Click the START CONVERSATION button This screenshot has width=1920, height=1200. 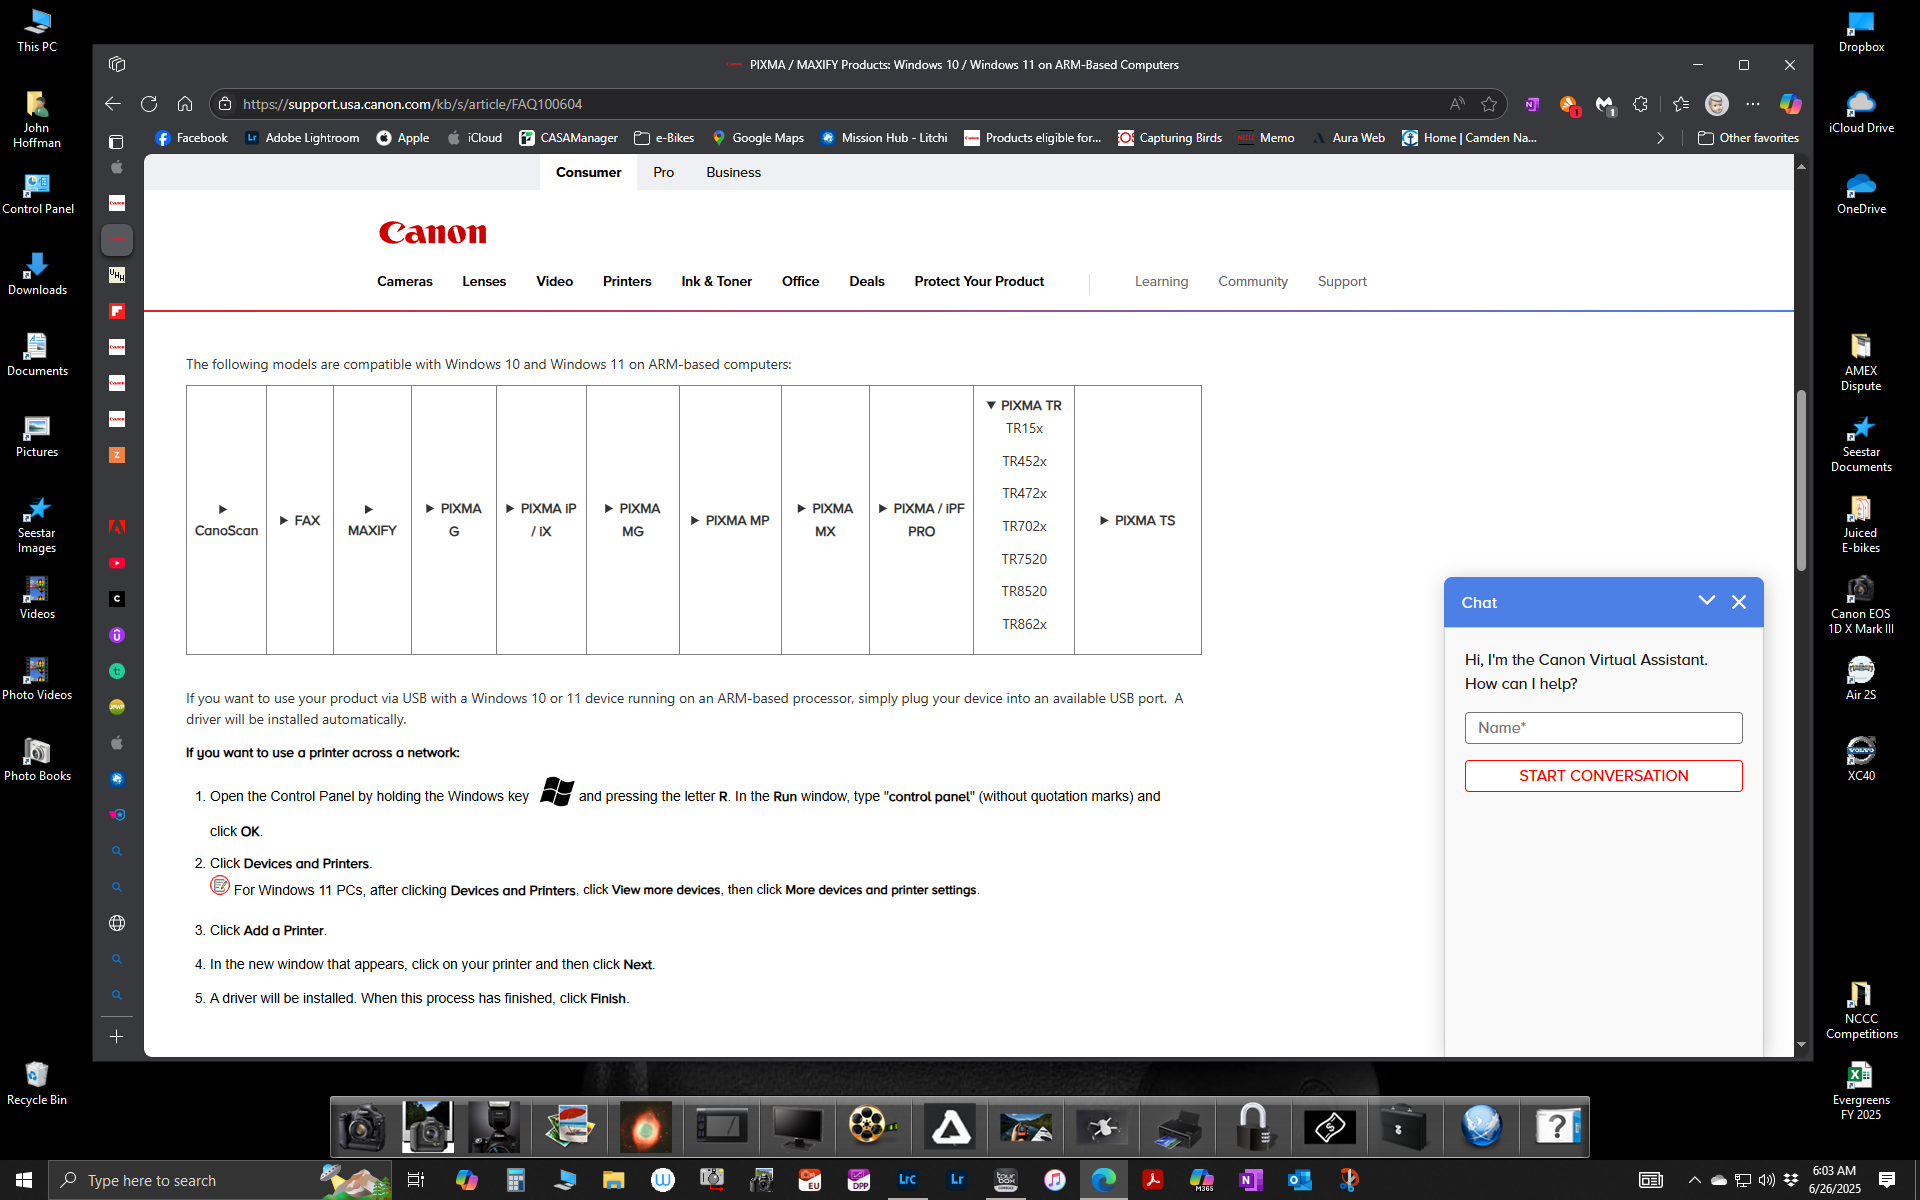1602,775
